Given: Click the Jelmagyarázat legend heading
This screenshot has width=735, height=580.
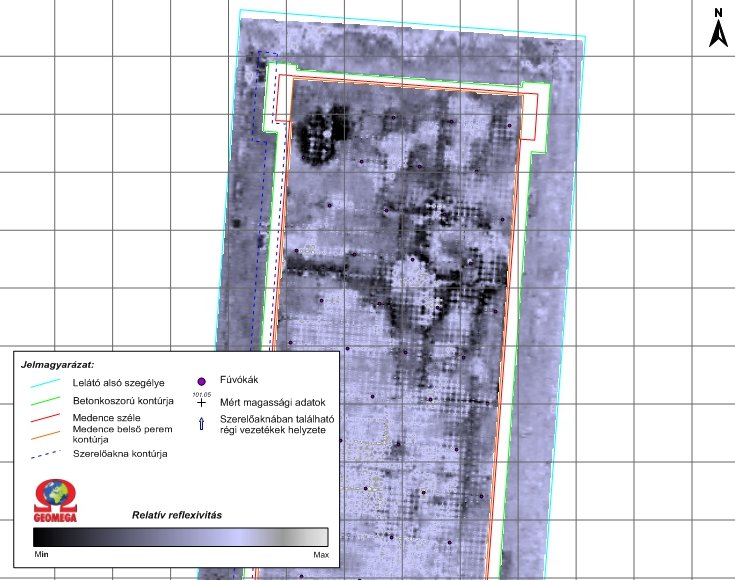Looking at the screenshot, I should coord(57,364).
